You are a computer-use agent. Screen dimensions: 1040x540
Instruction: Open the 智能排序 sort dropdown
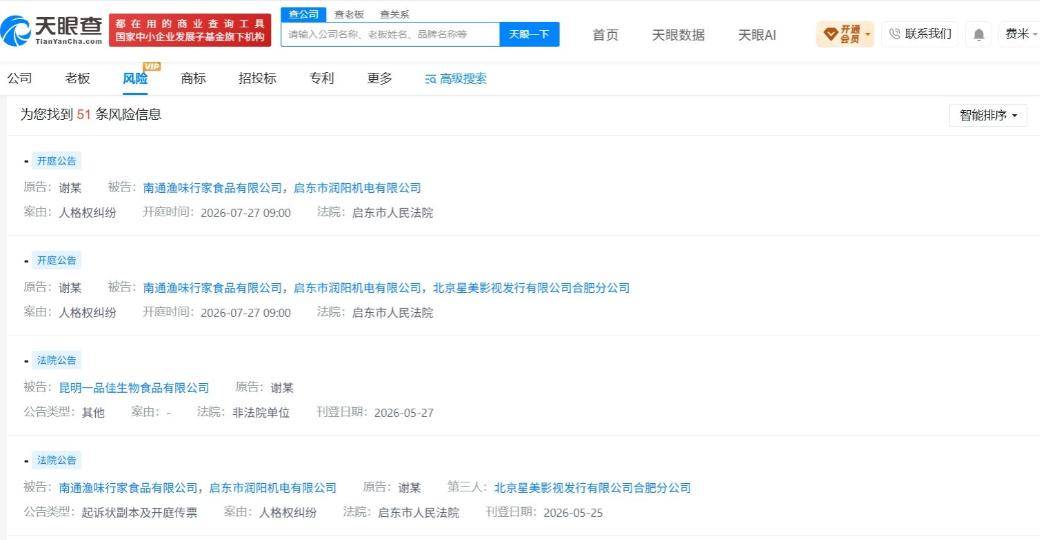[988, 115]
